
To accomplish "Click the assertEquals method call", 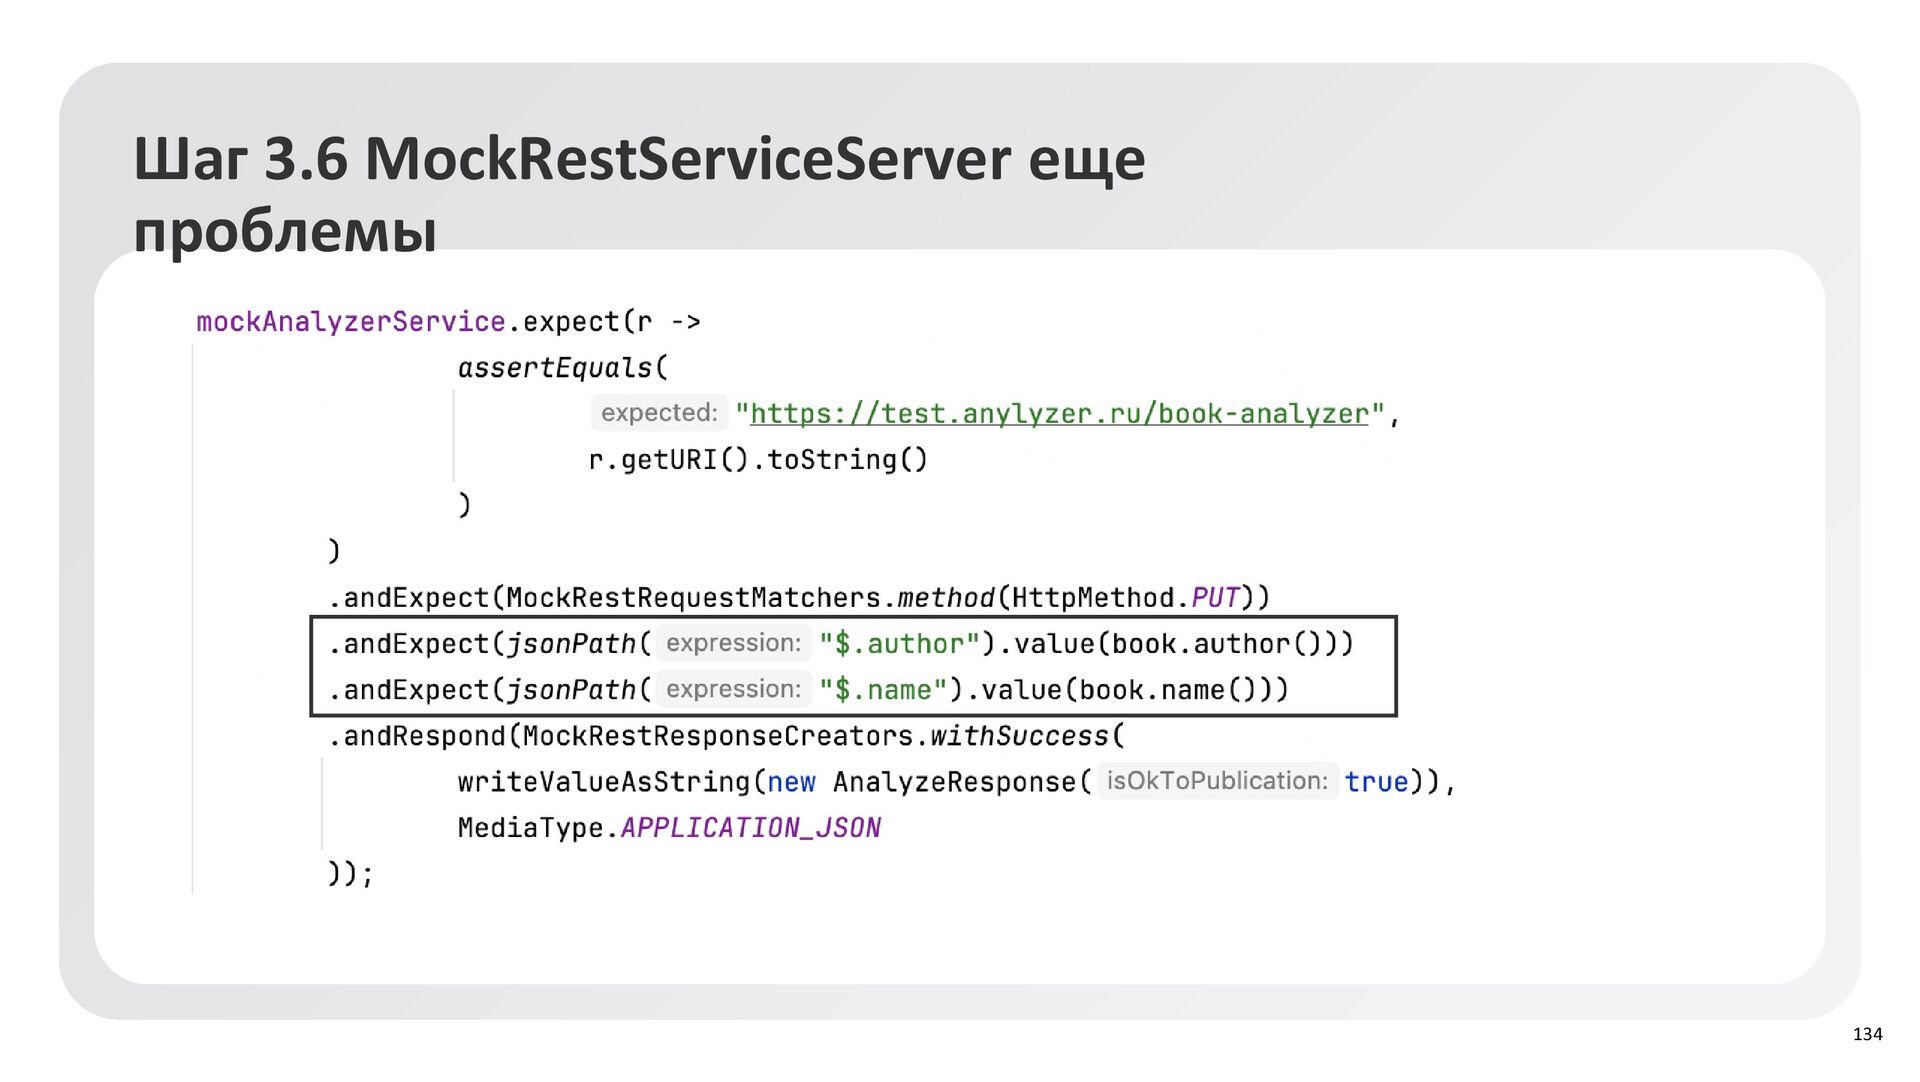I will pyautogui.click(x=555, y=368).
